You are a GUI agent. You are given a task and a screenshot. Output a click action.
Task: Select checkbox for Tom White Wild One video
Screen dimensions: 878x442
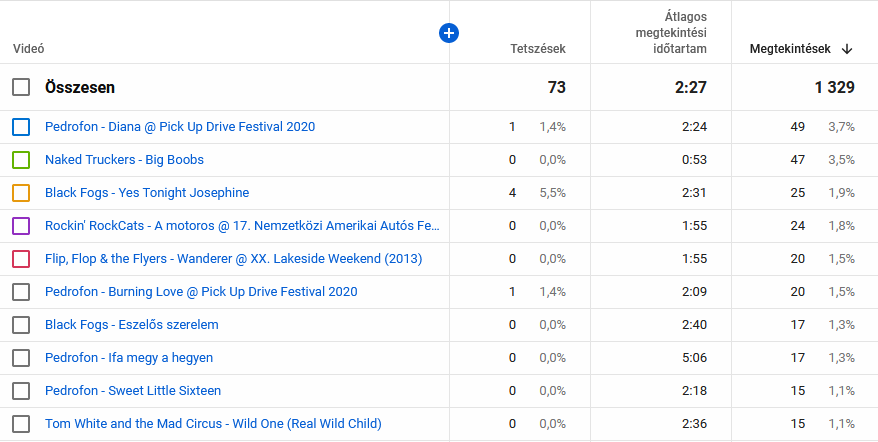(21, 424)
